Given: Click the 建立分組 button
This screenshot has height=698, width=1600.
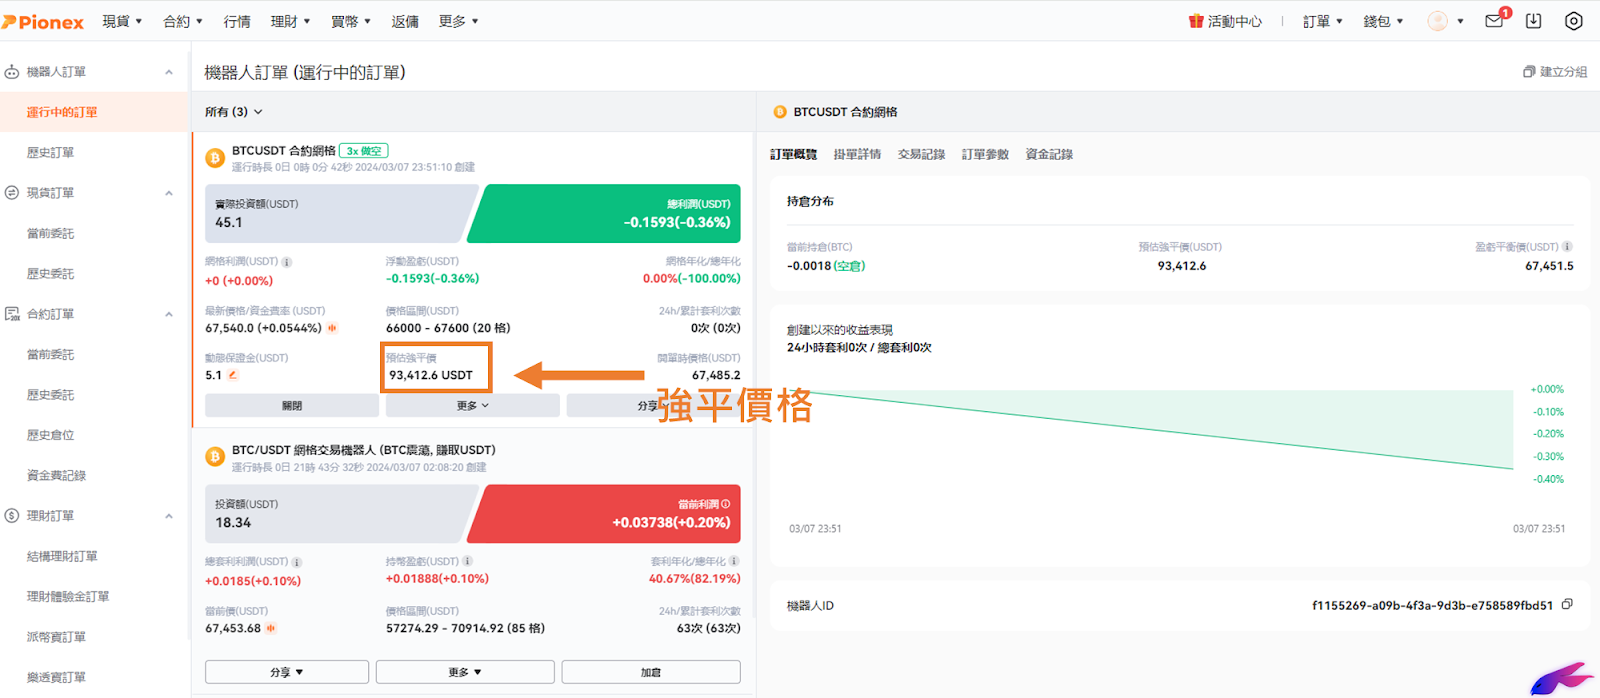Looking at the screenshot, I should click(1555, 72).
